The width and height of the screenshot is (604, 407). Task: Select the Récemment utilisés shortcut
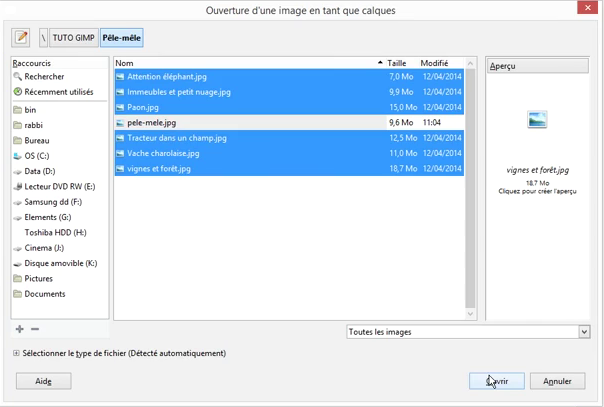click(59, 92)
